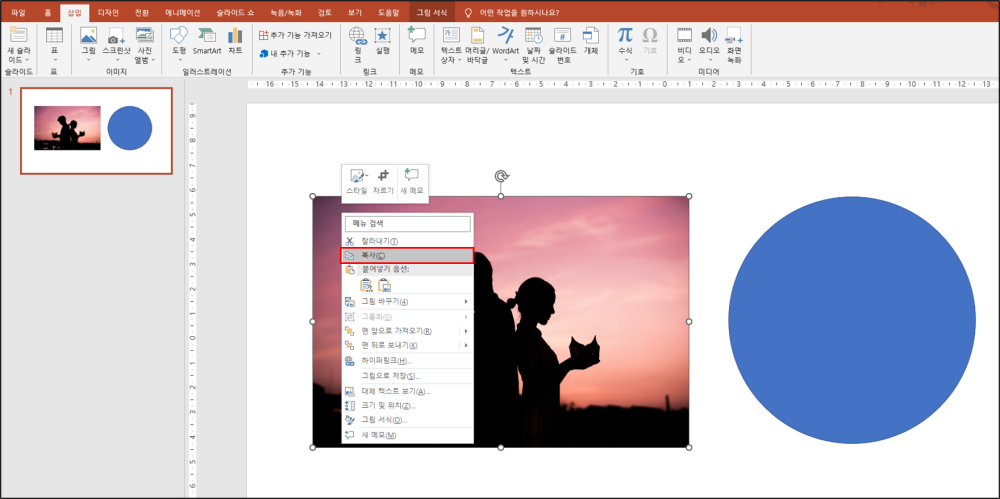The height and width of the screenshot is (499, 1000).
Task: Select the blue circle shape on slide
Action: (851, 320)
